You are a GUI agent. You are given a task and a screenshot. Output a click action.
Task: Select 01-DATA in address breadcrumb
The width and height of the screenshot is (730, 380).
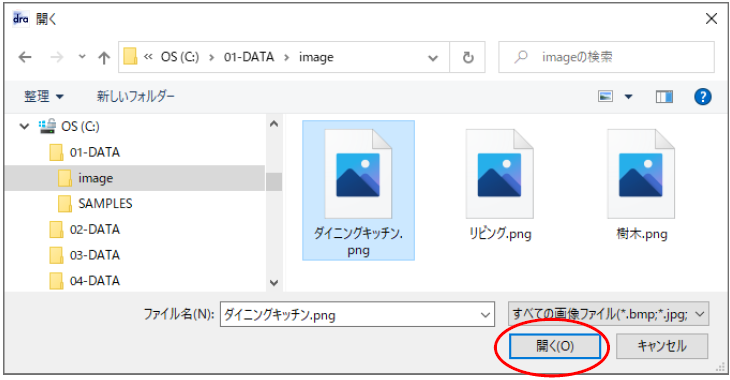(249, 57)
